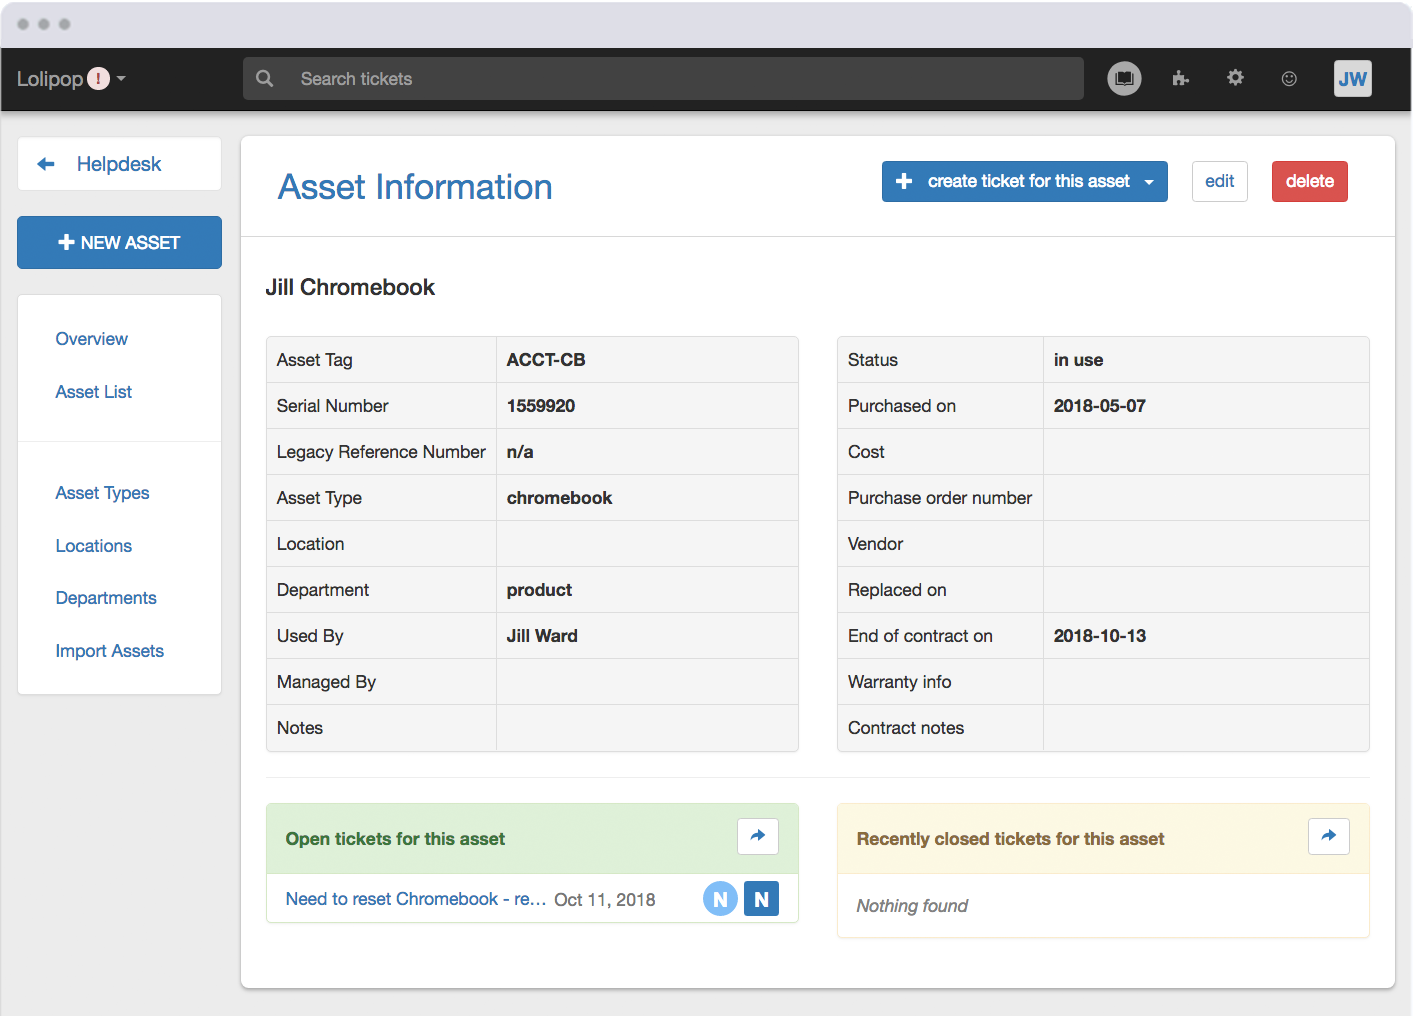
Task: Click the smiley face icon
Action: [x=1289, y=79]
